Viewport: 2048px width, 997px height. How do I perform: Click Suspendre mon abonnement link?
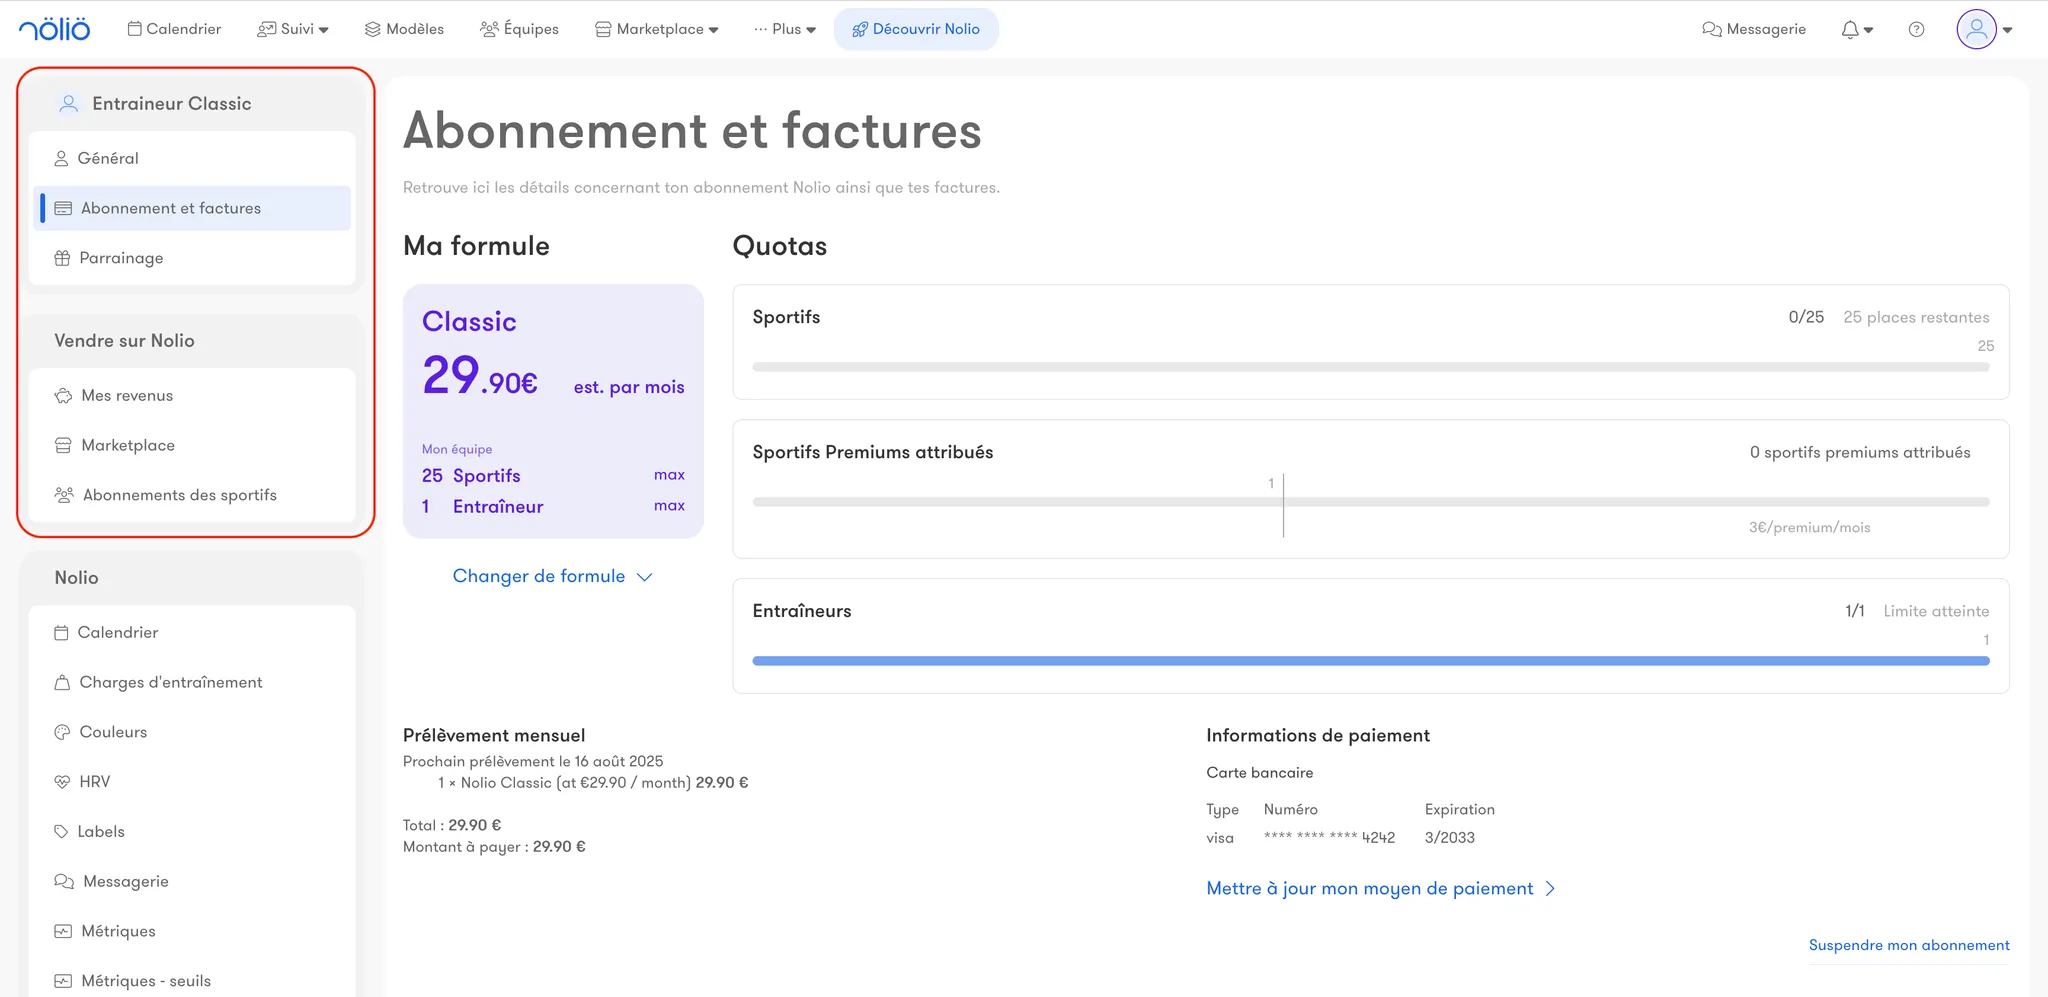1909,945
